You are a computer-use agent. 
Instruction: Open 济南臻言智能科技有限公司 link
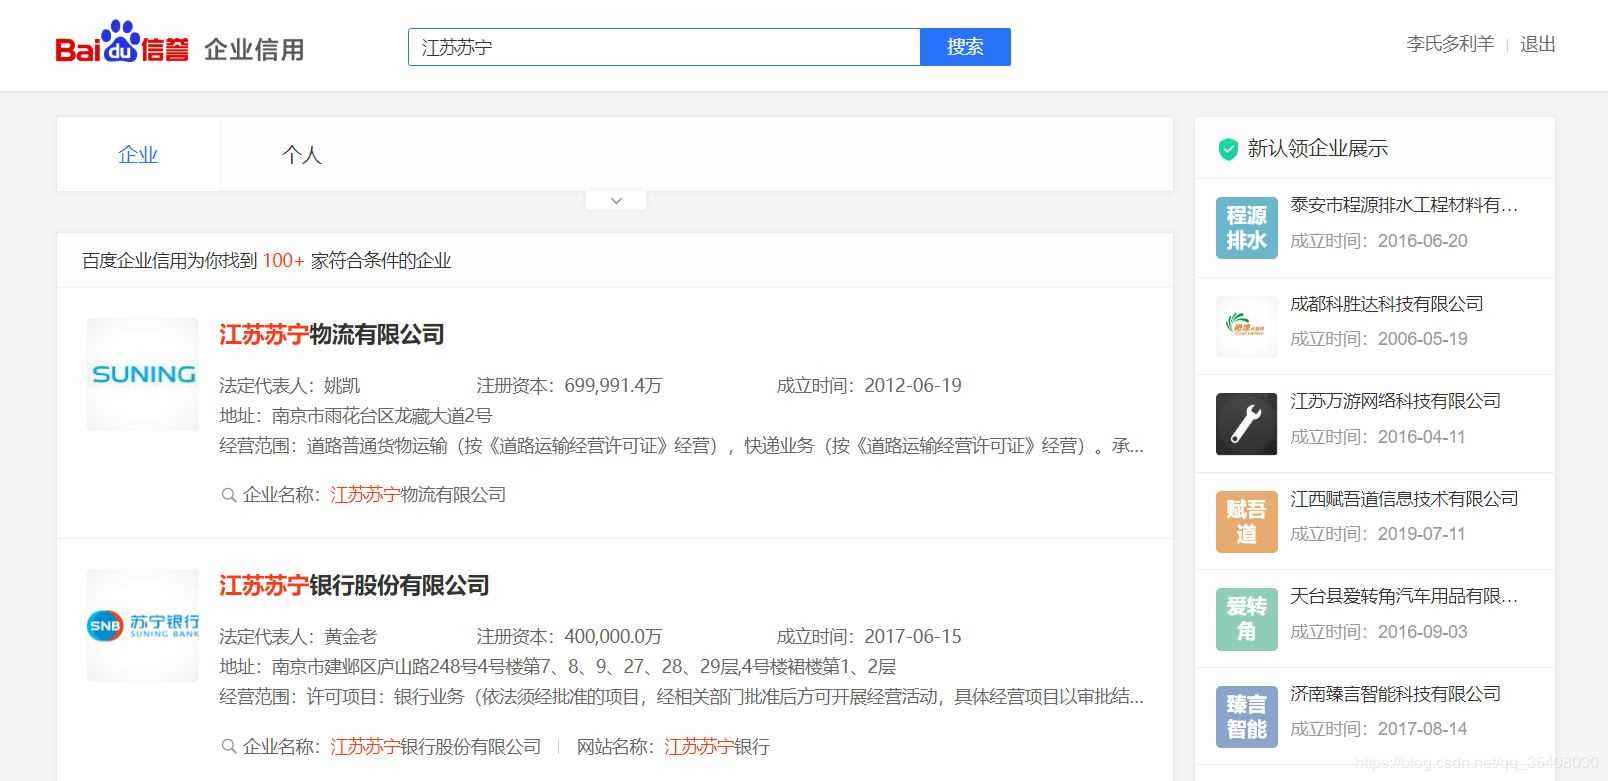tap(1395, 694)
